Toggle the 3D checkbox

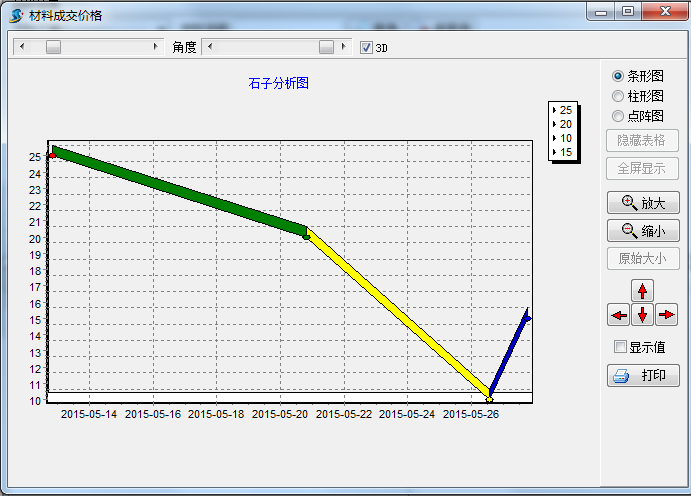point(366,47)
